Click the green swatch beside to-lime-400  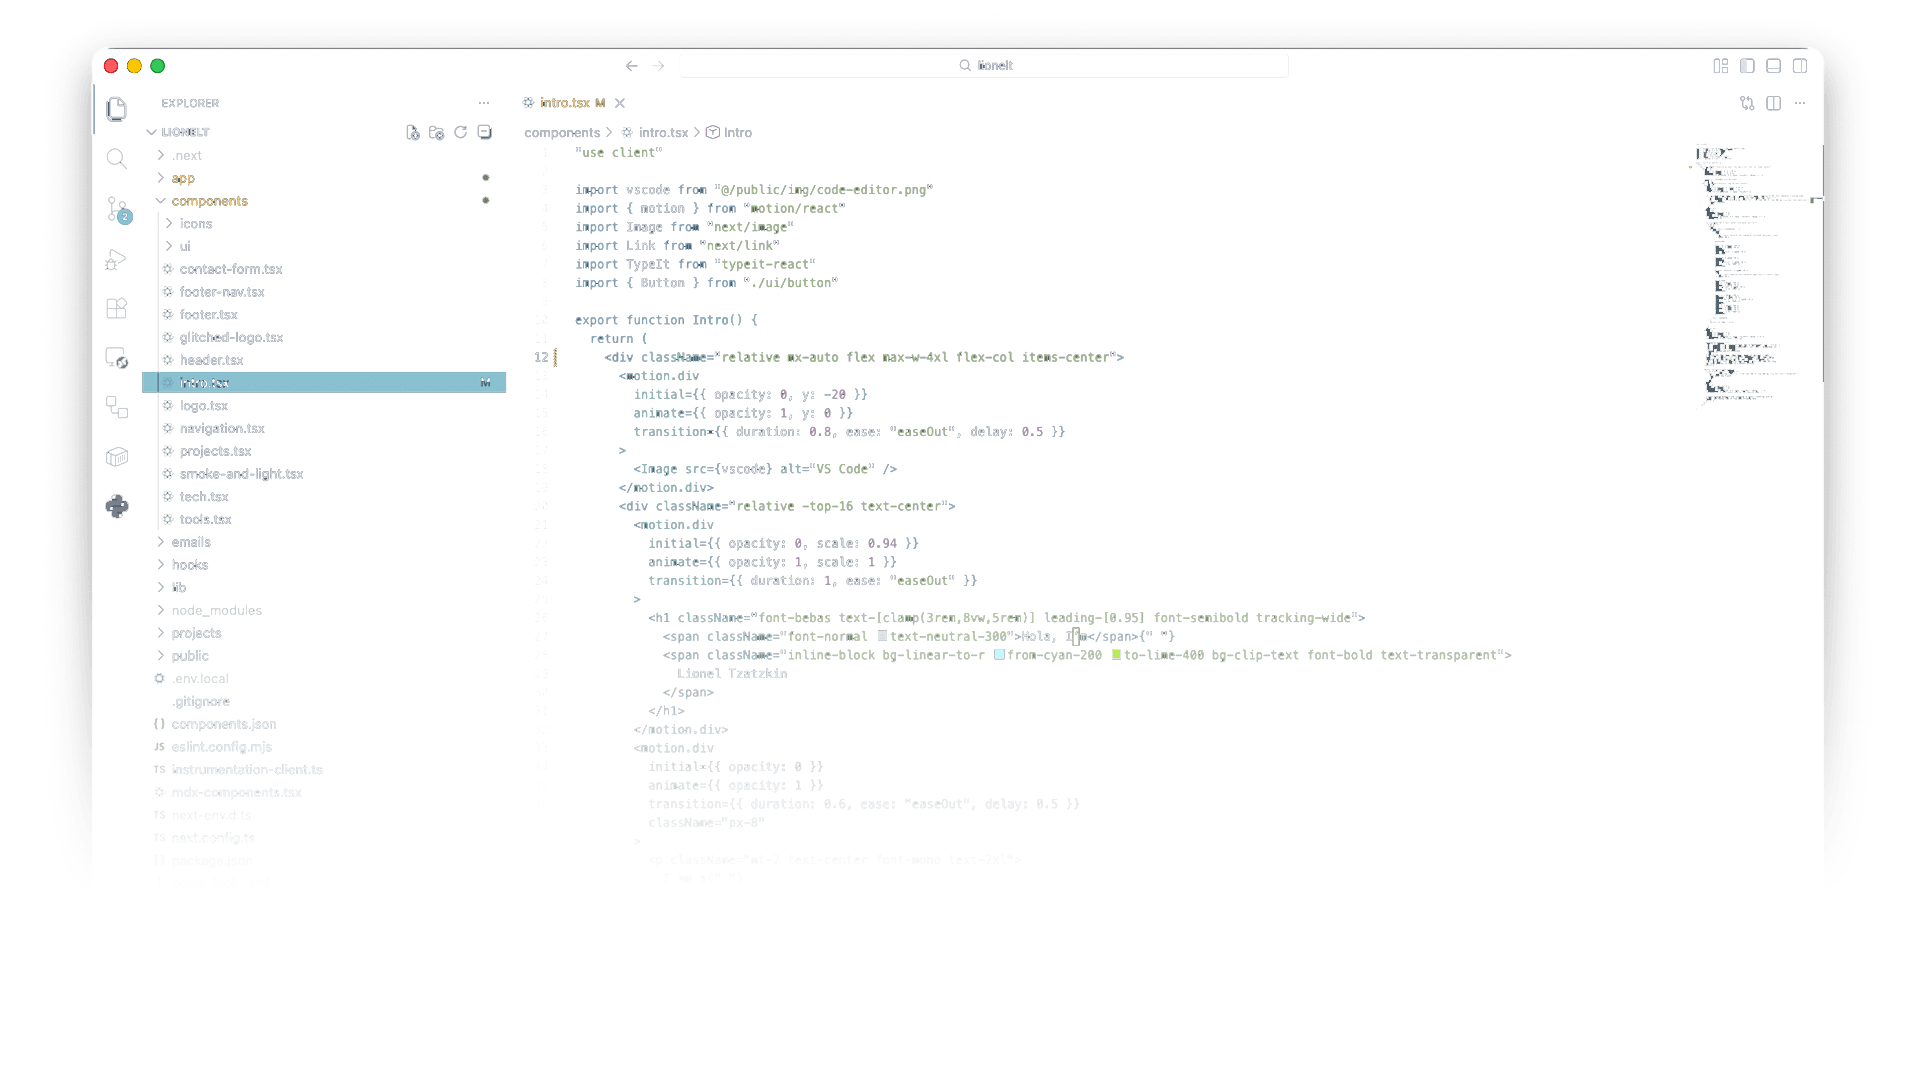point(1115,655)
